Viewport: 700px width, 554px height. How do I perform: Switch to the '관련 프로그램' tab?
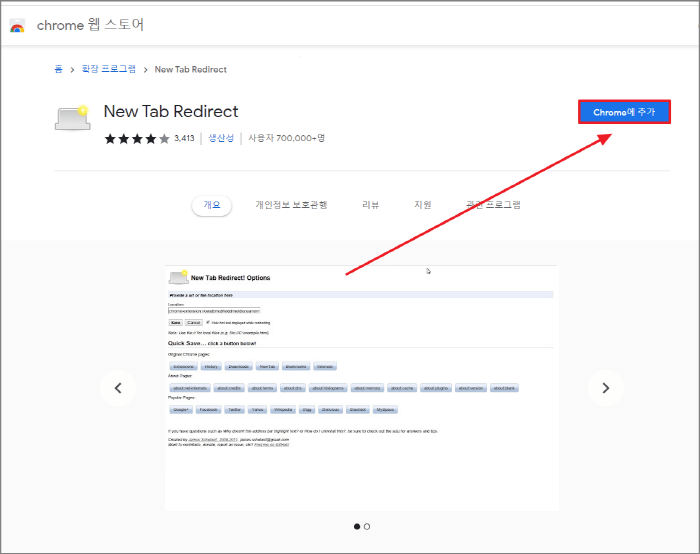(493, 205)
